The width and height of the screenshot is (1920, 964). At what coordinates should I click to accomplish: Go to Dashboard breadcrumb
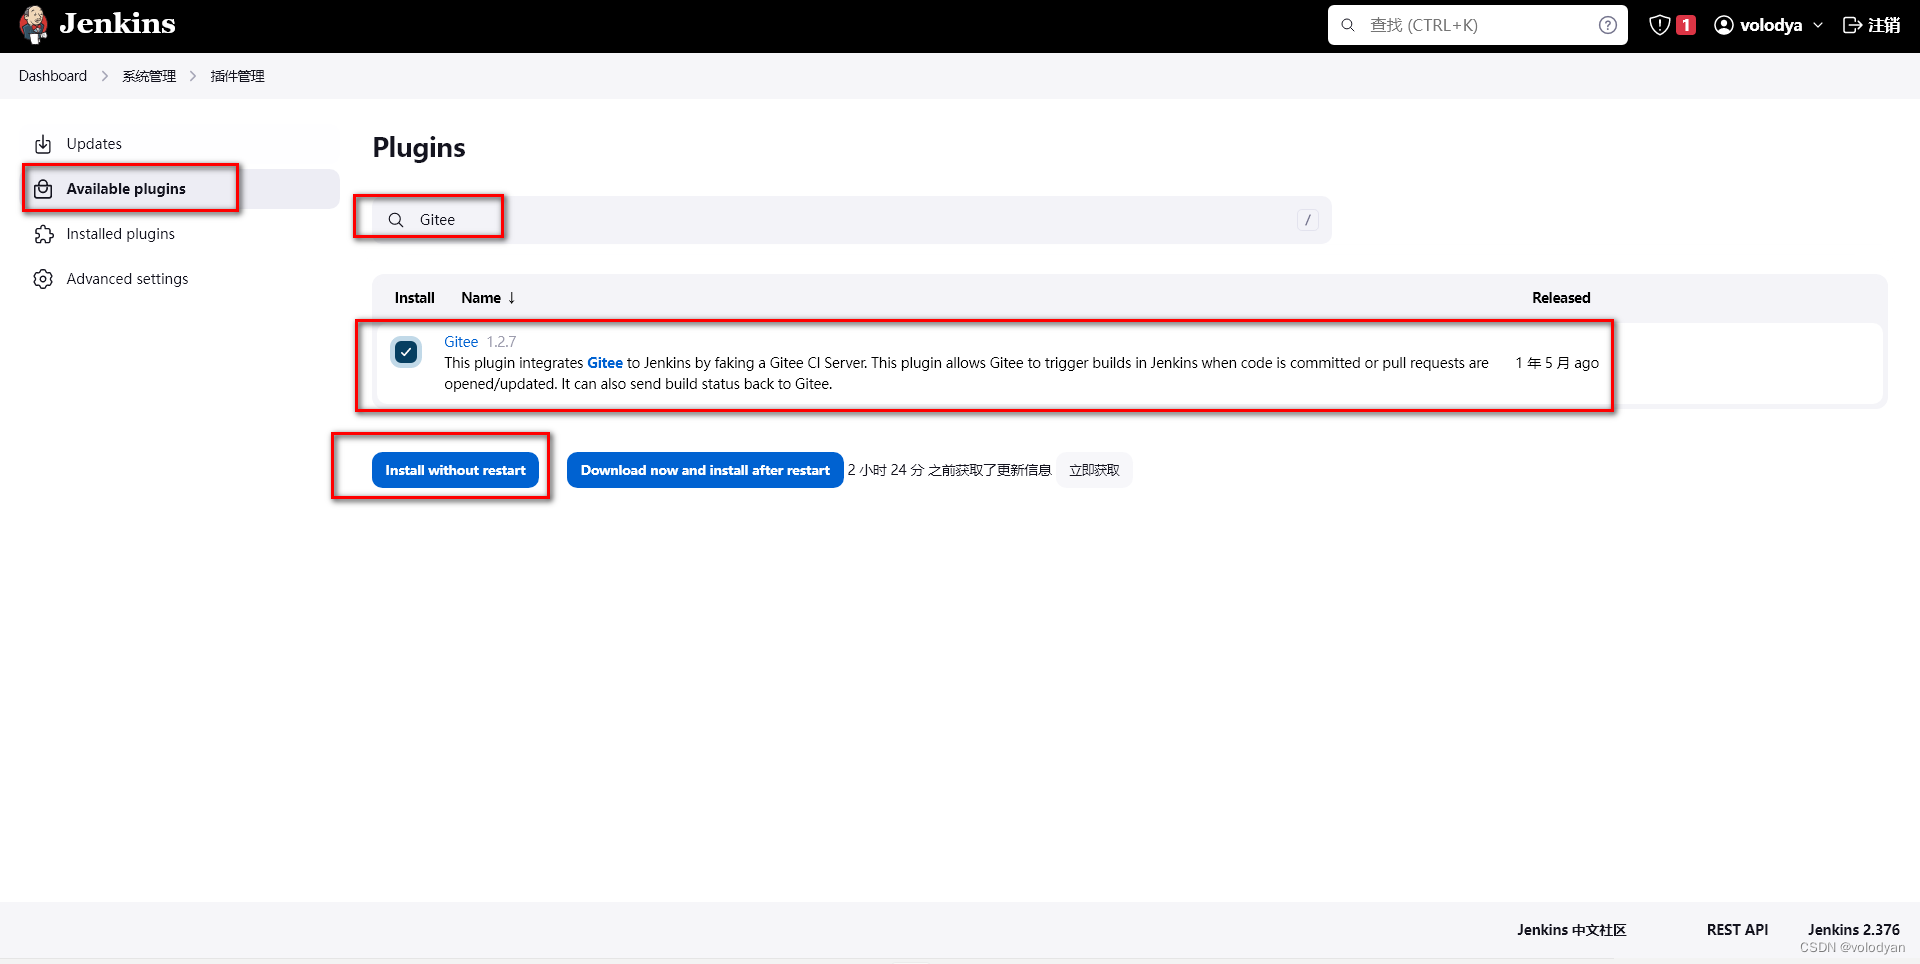pos(53,76)
